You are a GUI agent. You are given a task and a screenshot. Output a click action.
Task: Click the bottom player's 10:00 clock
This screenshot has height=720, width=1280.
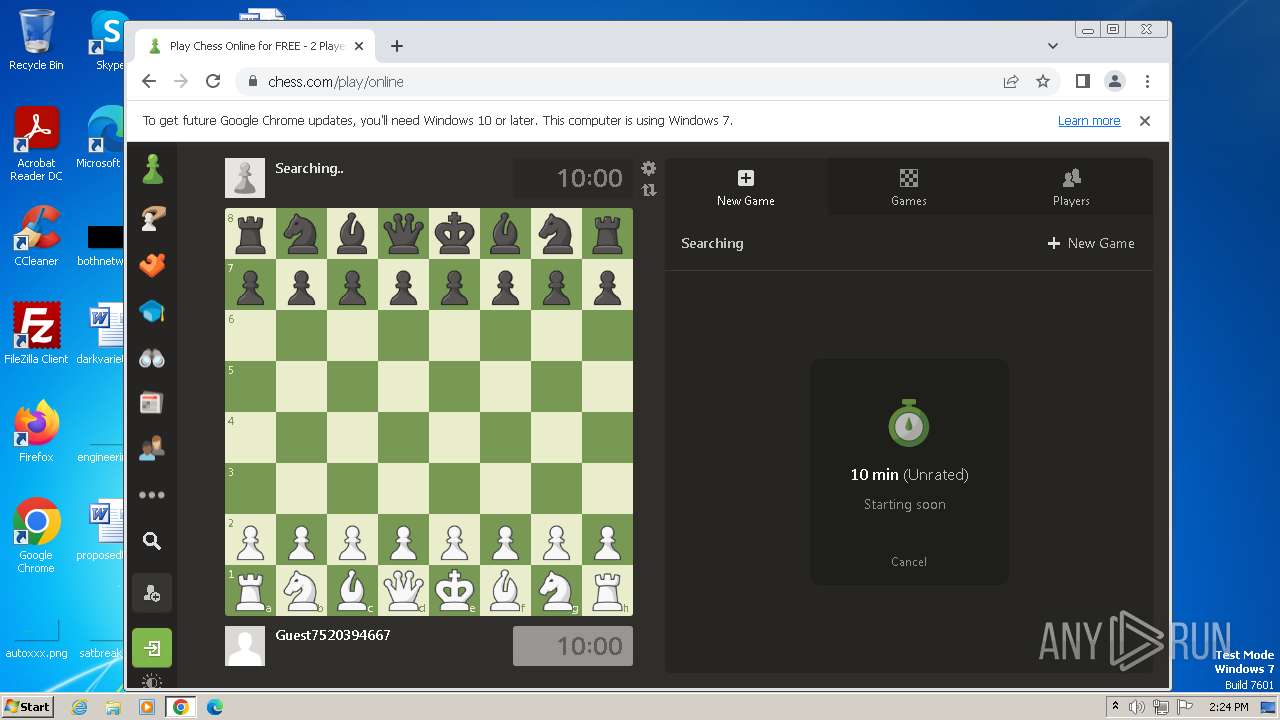click(x=573, y=646)
